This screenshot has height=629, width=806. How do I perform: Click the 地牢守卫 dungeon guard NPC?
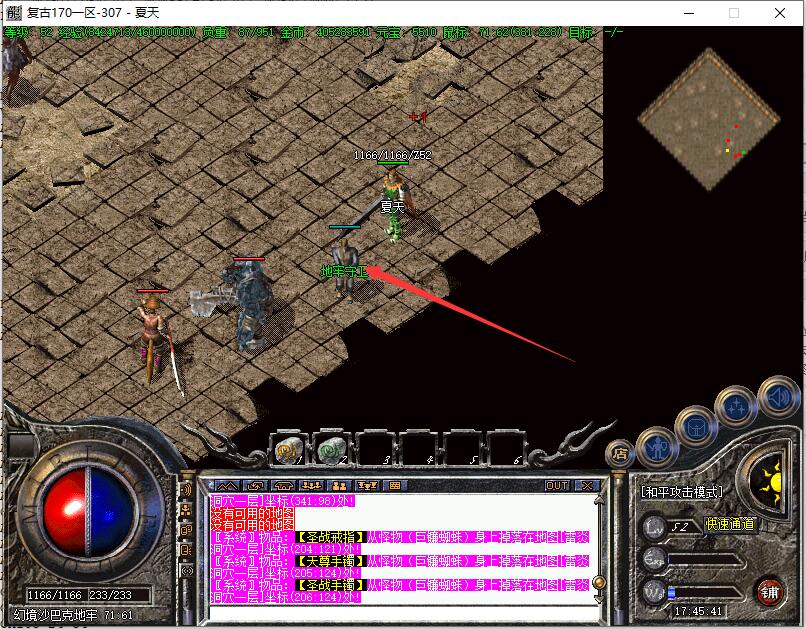coord(344,269)
